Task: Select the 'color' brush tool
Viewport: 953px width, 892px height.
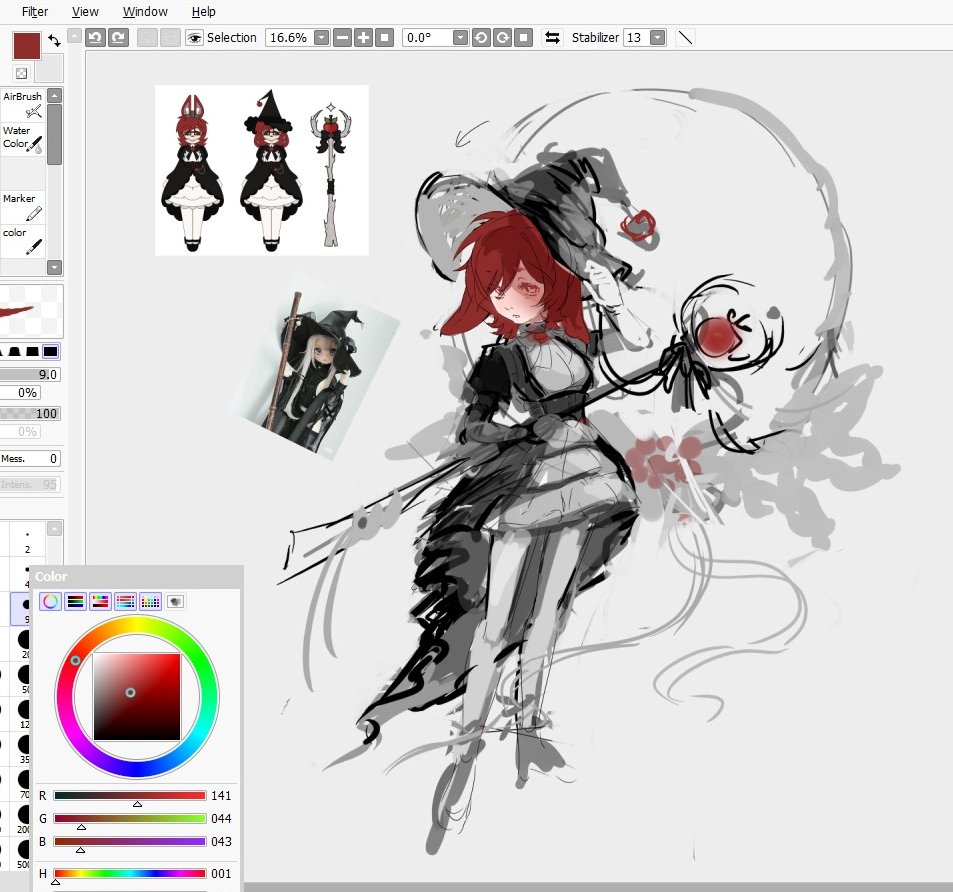Action: 22,241
